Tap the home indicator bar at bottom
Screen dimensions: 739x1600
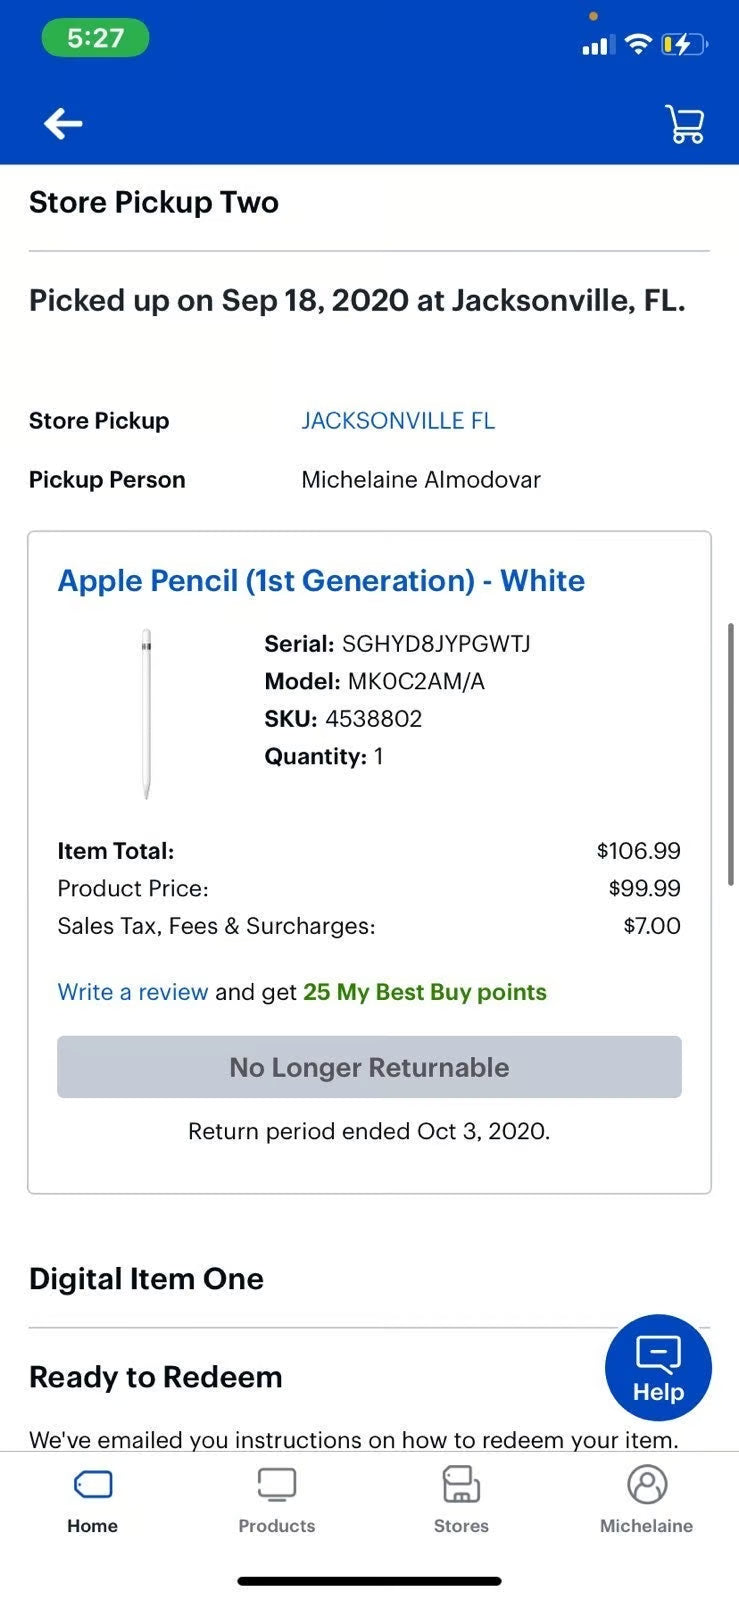coord(369,1581)
